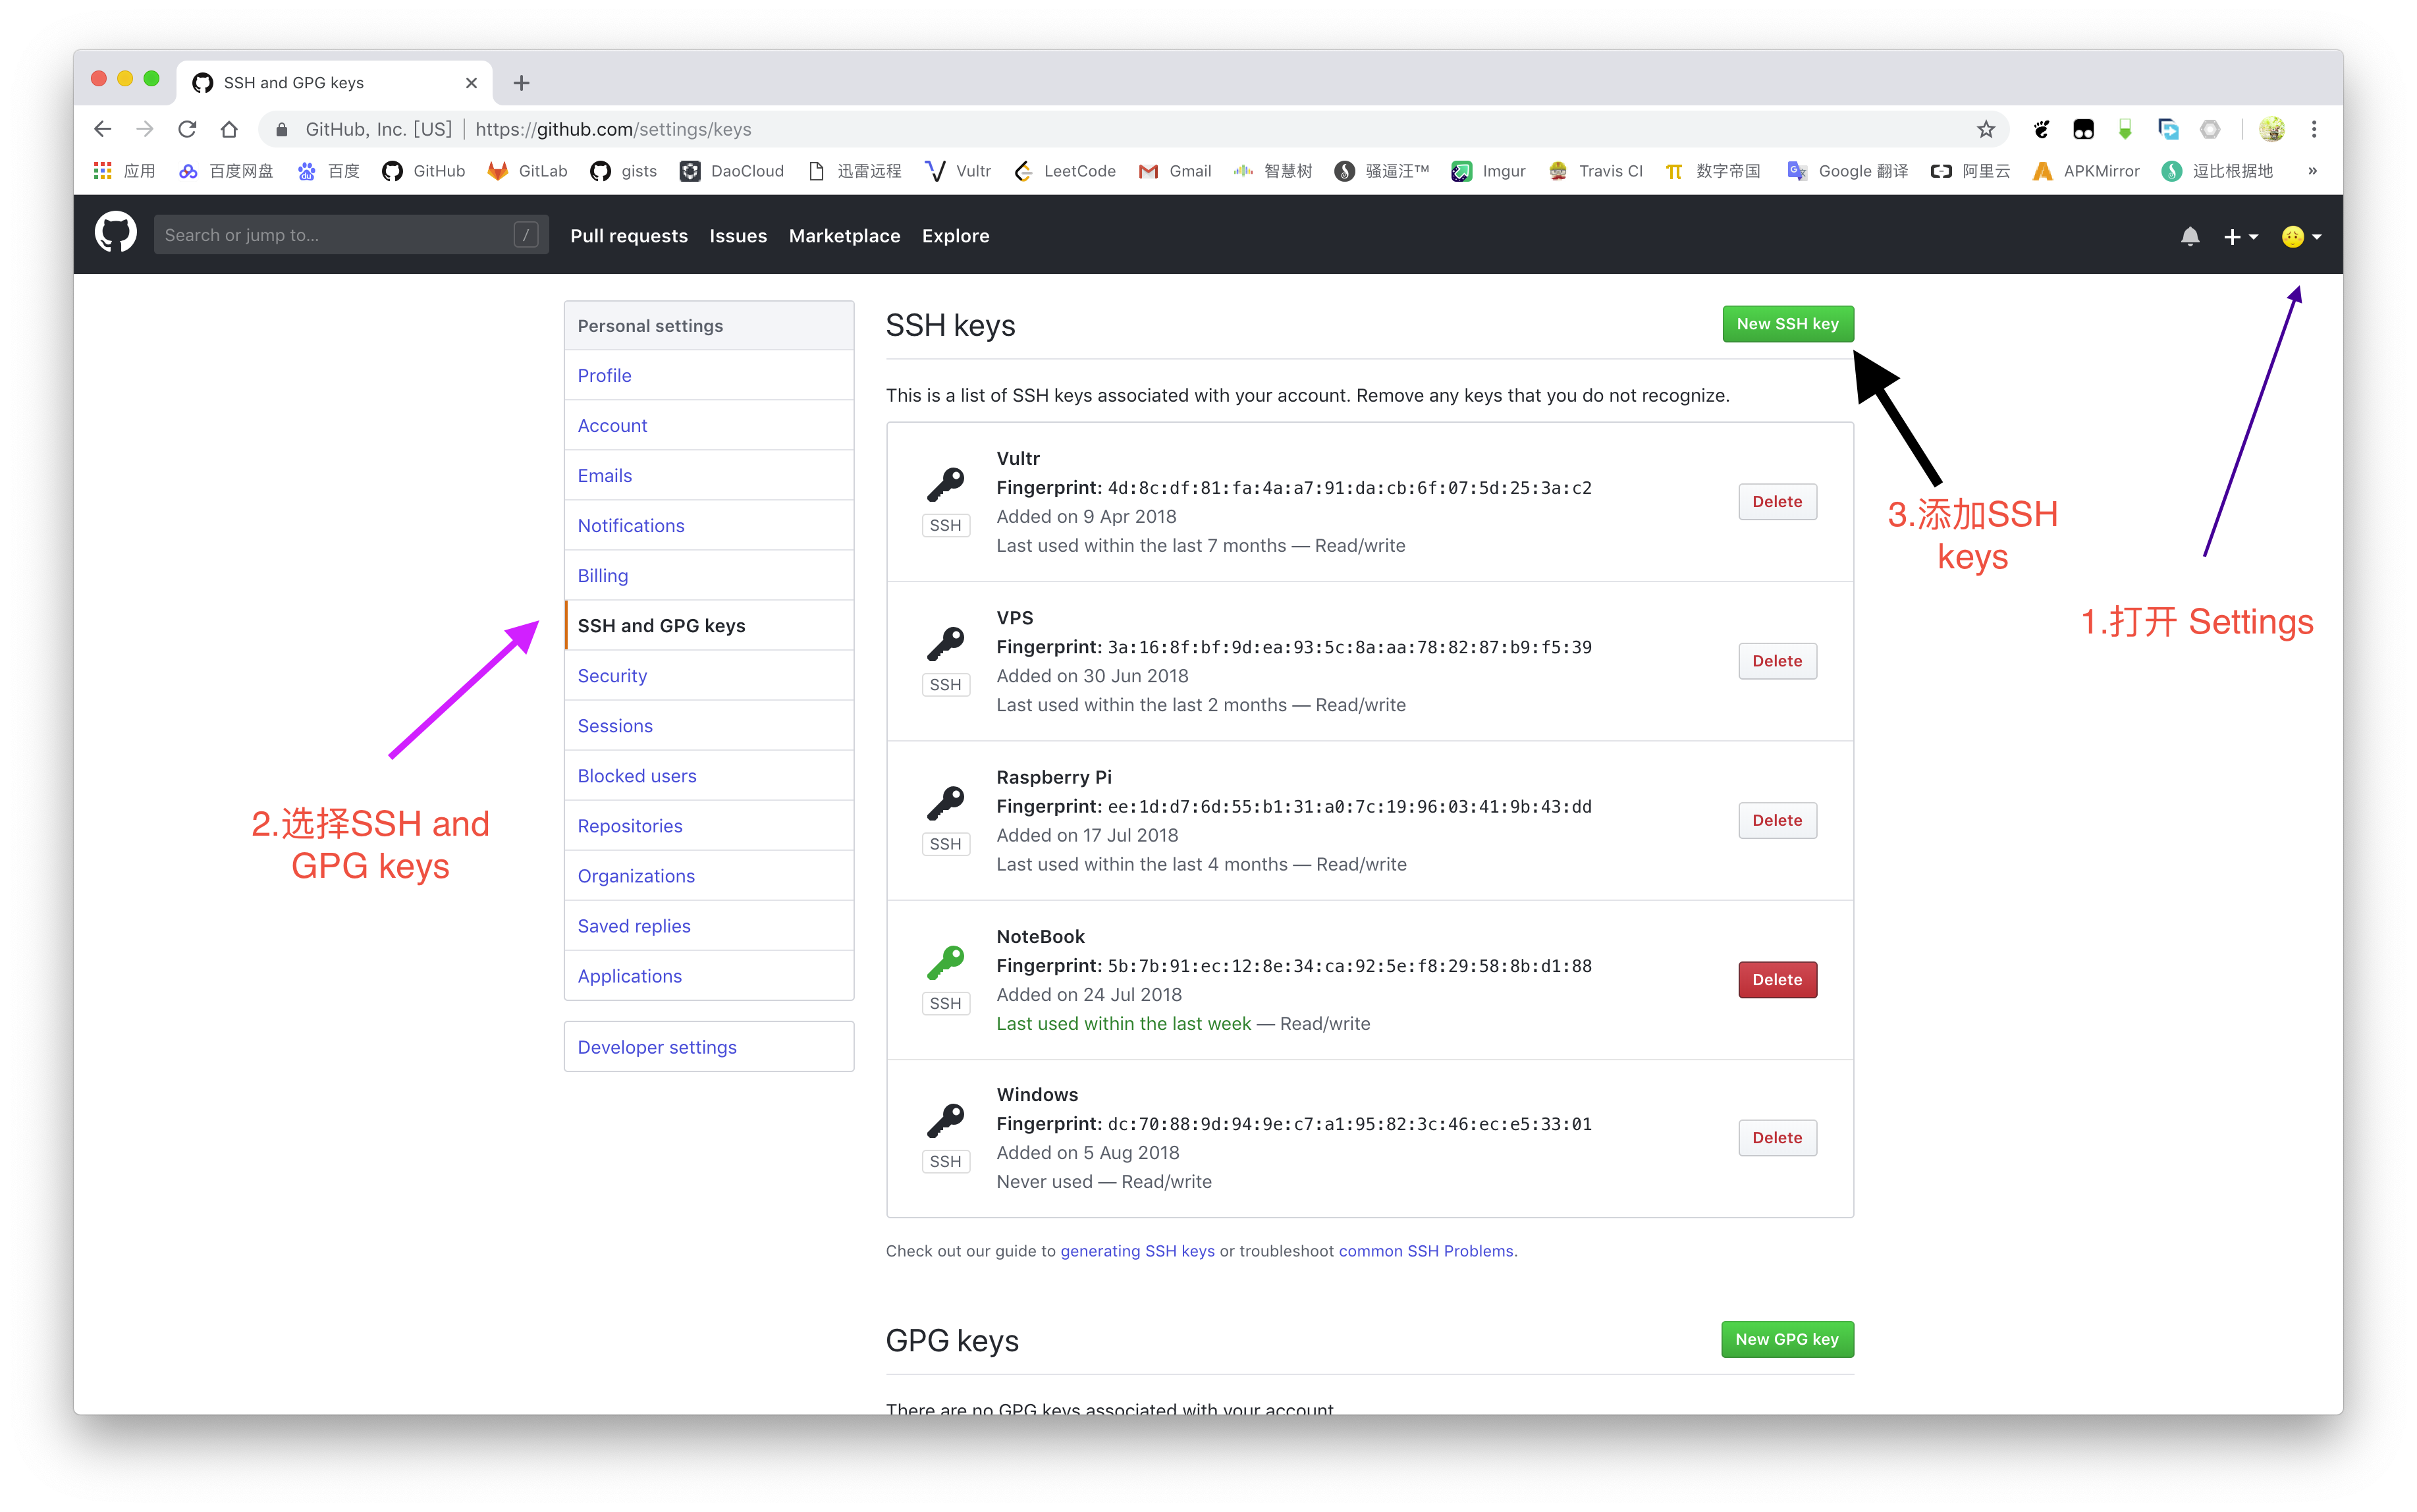2417x1512 pixels.
Task: Open the notifications bell icon
Action: pos(2189,236)
